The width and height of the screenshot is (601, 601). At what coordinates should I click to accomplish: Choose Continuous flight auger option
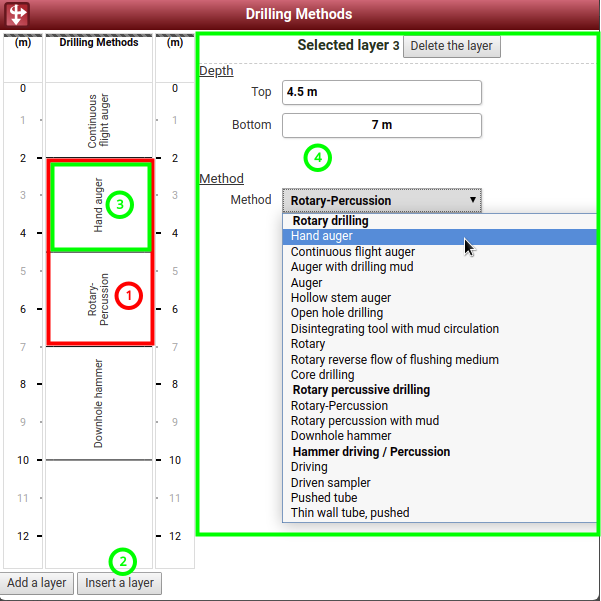click(352, 252)
